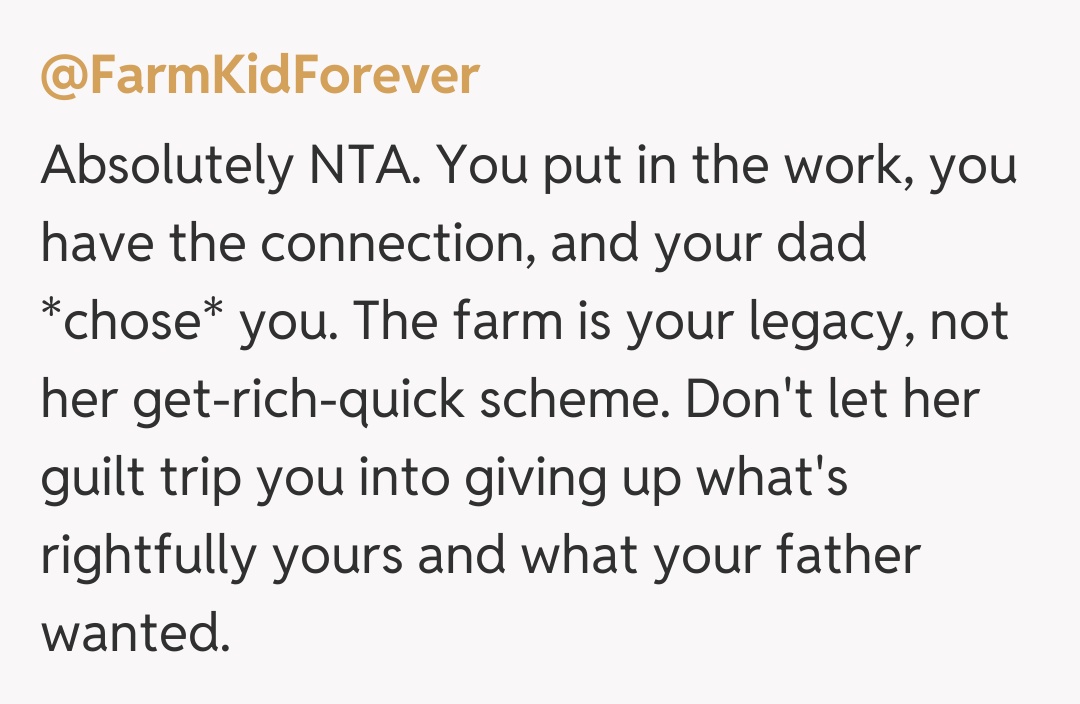1080x704 pixels.
Task: Click the word "connection" in the comment
Action: pyautogui.click(x=396, y=245)
